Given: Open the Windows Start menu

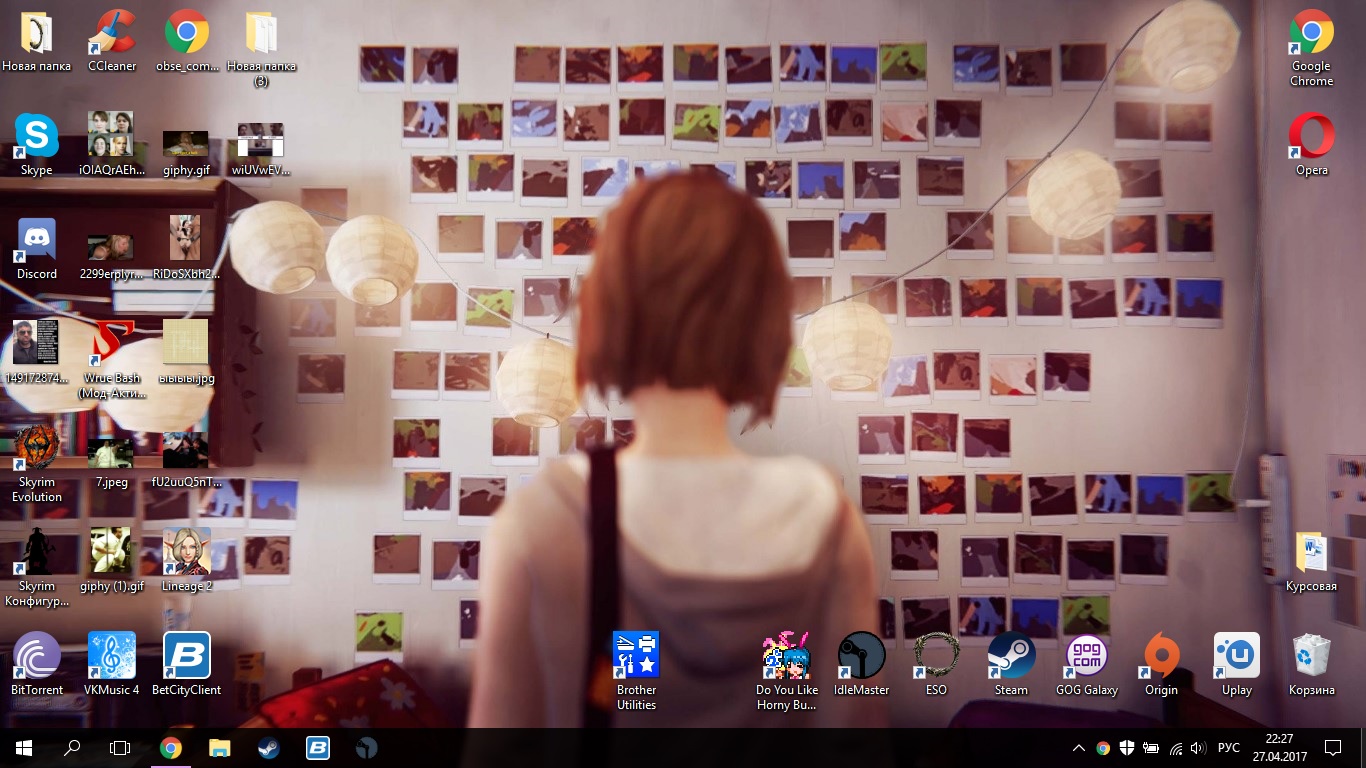Looking at the screenshot, I should (x=24, y=748).
